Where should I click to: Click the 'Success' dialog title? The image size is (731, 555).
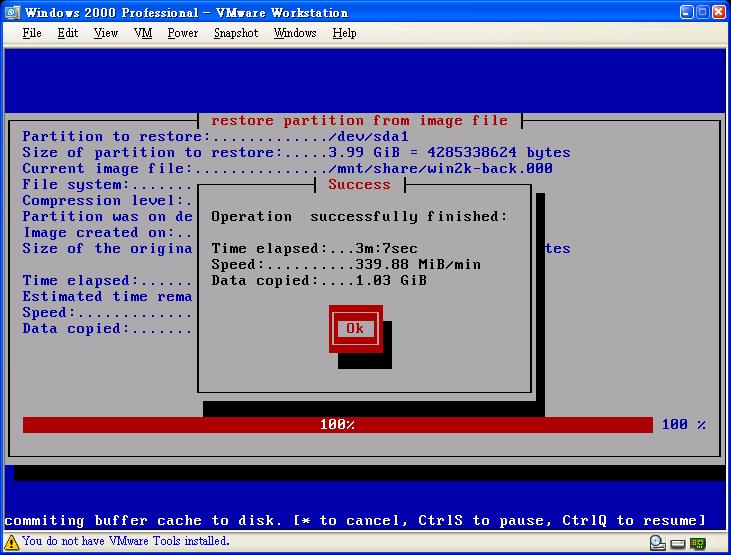[x=359, y=185]
